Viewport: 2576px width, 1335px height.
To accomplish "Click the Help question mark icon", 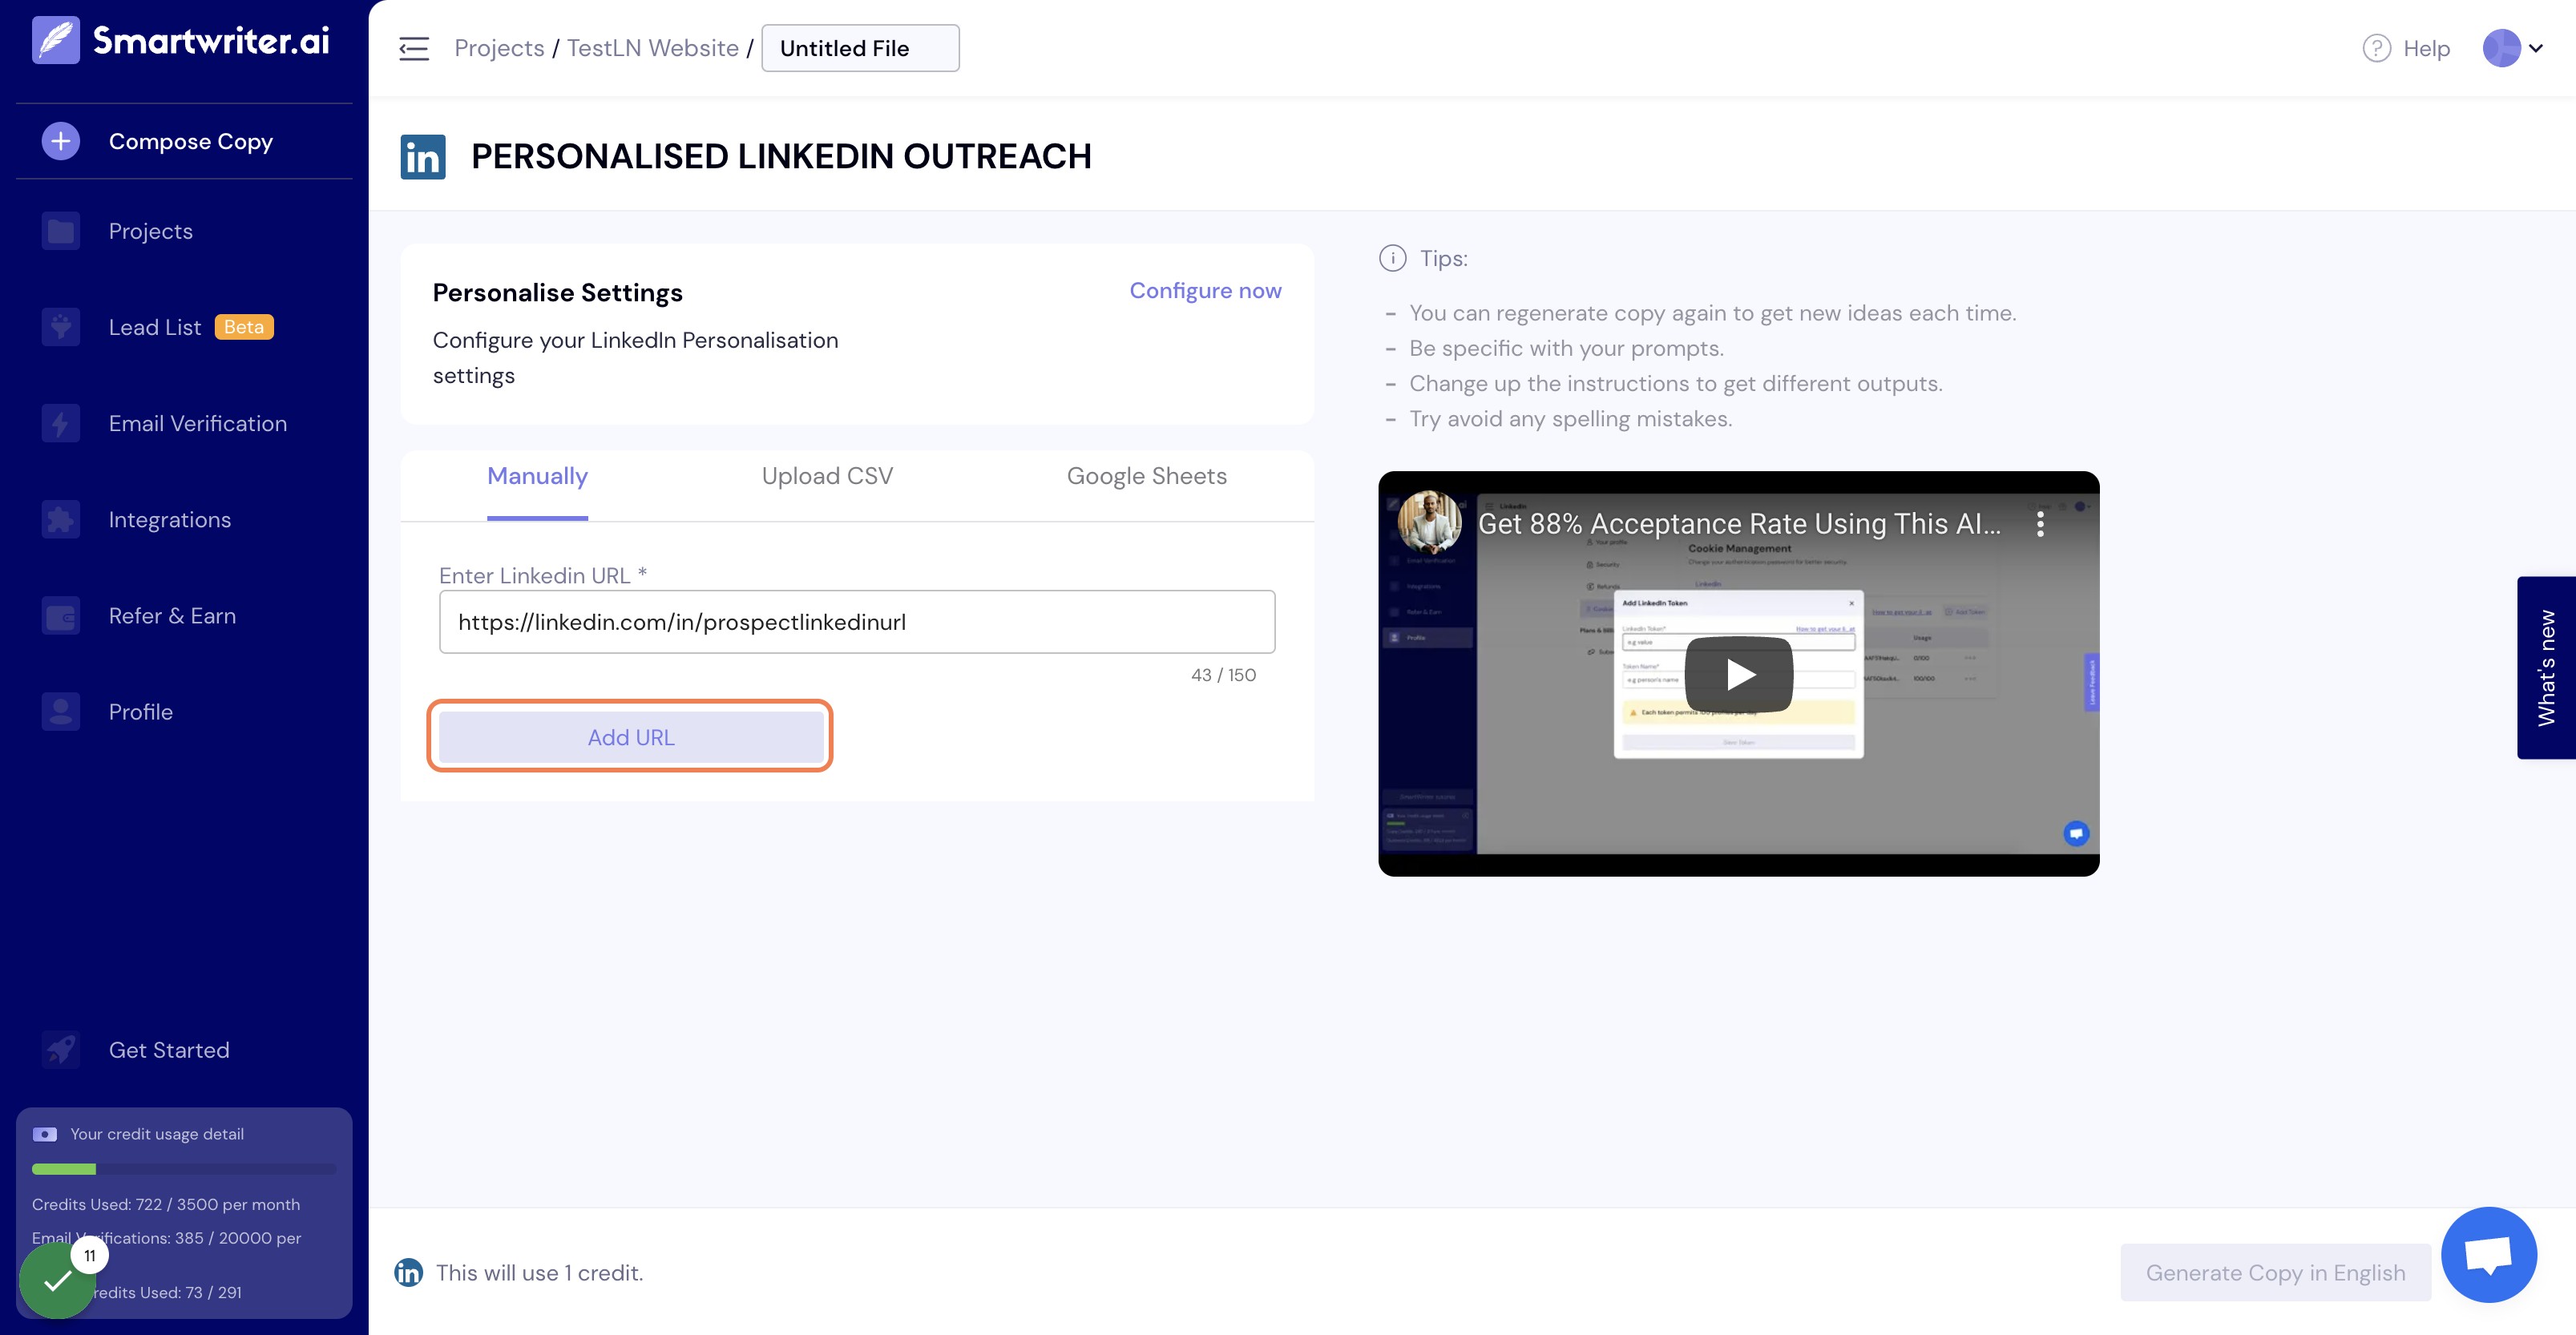I will tap(2376, 48).
